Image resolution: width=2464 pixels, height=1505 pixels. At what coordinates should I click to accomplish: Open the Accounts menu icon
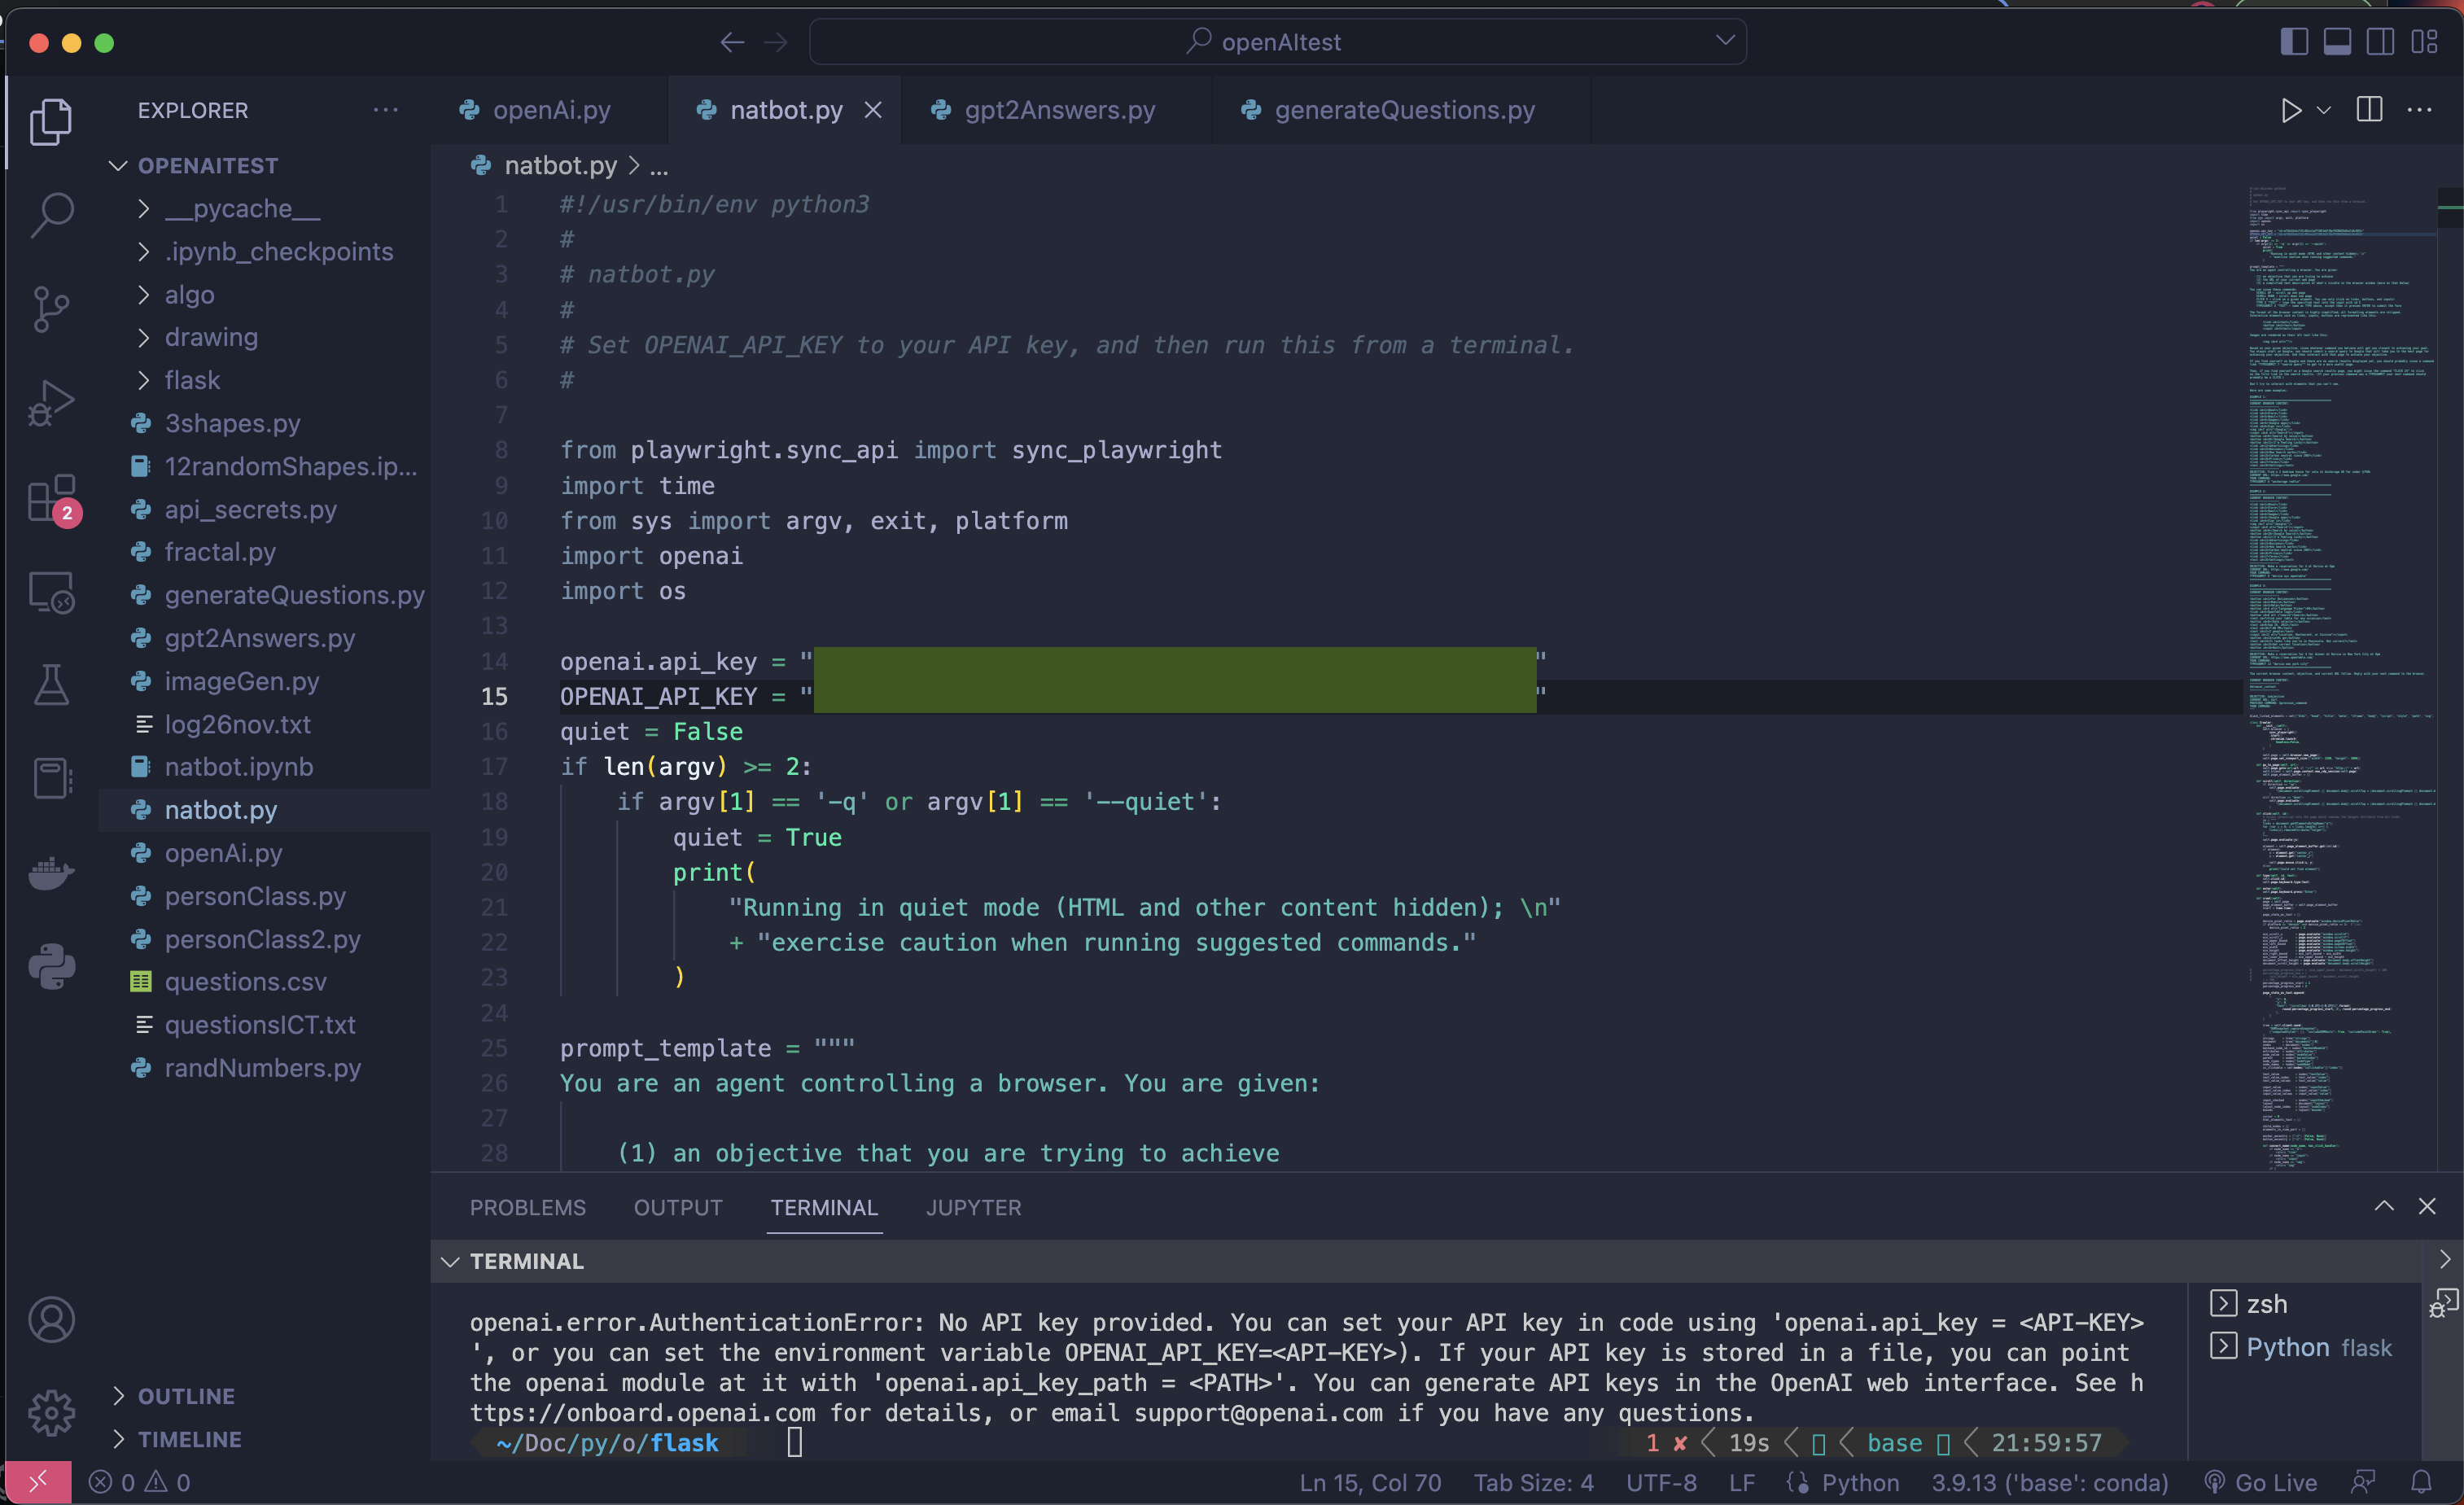(51, 1320)
